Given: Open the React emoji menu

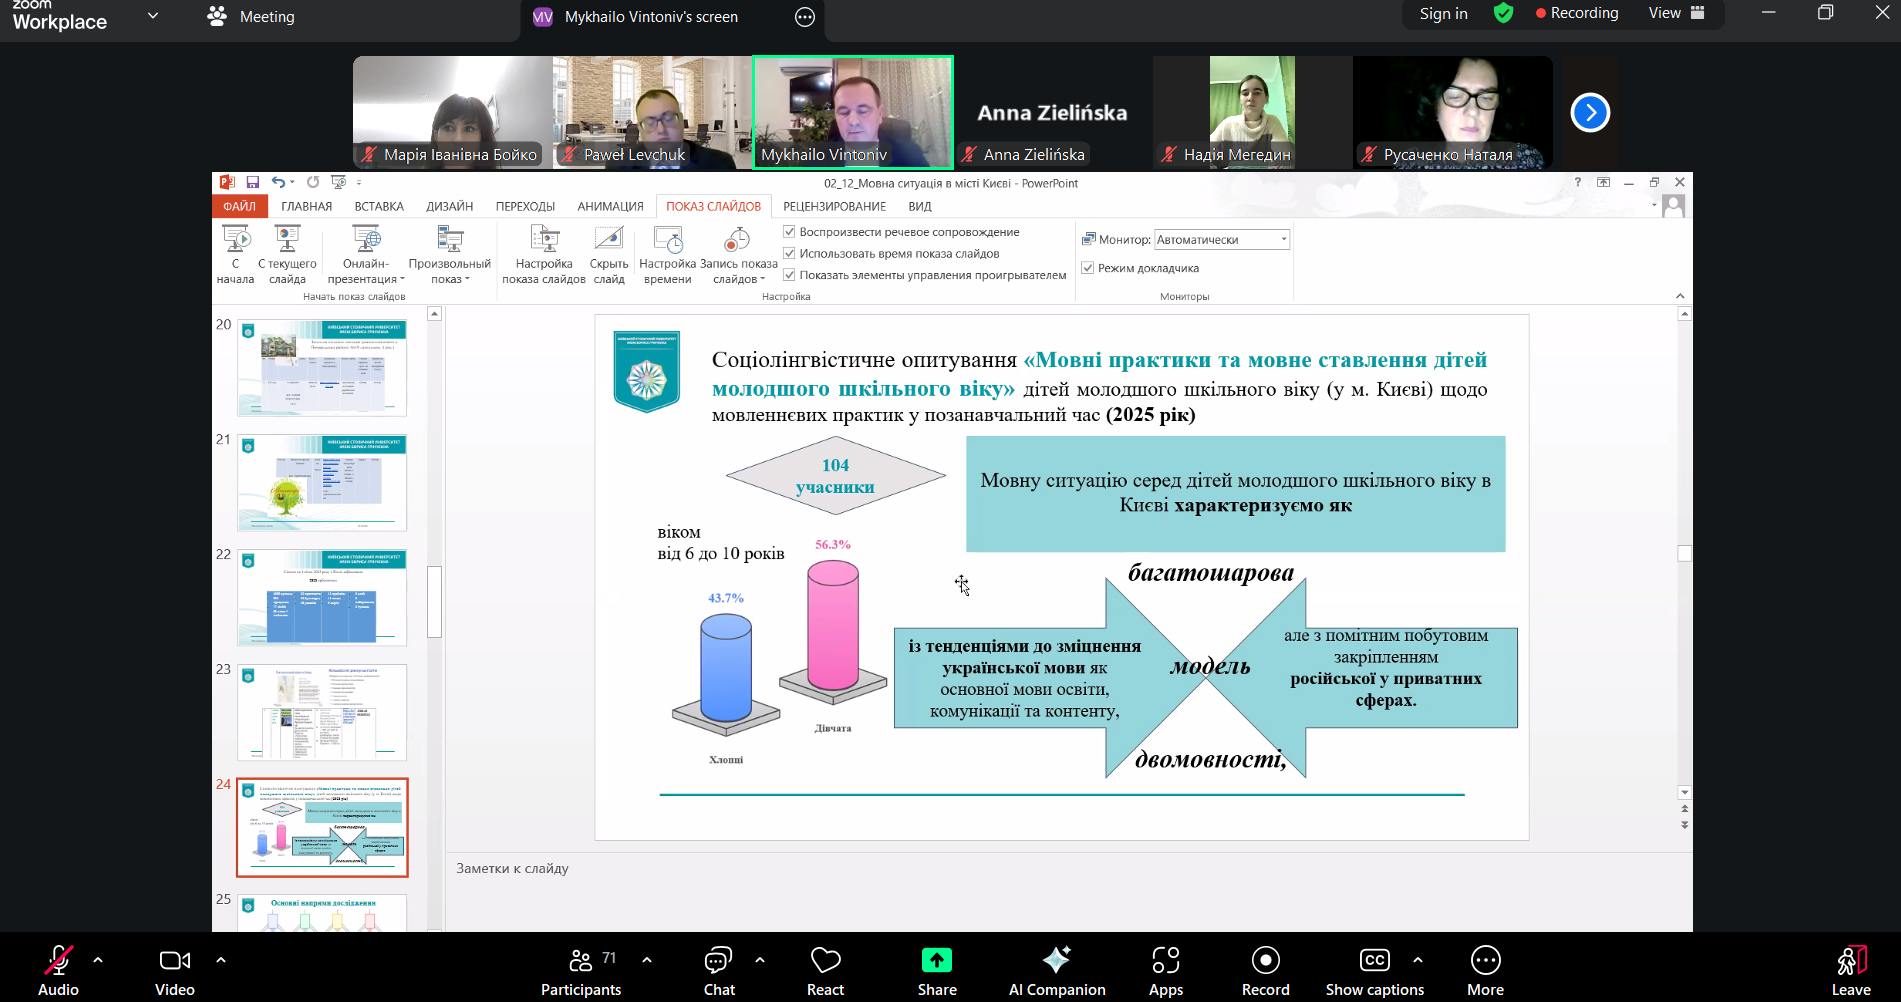Looking at the screenshot, I should [825, 961].
